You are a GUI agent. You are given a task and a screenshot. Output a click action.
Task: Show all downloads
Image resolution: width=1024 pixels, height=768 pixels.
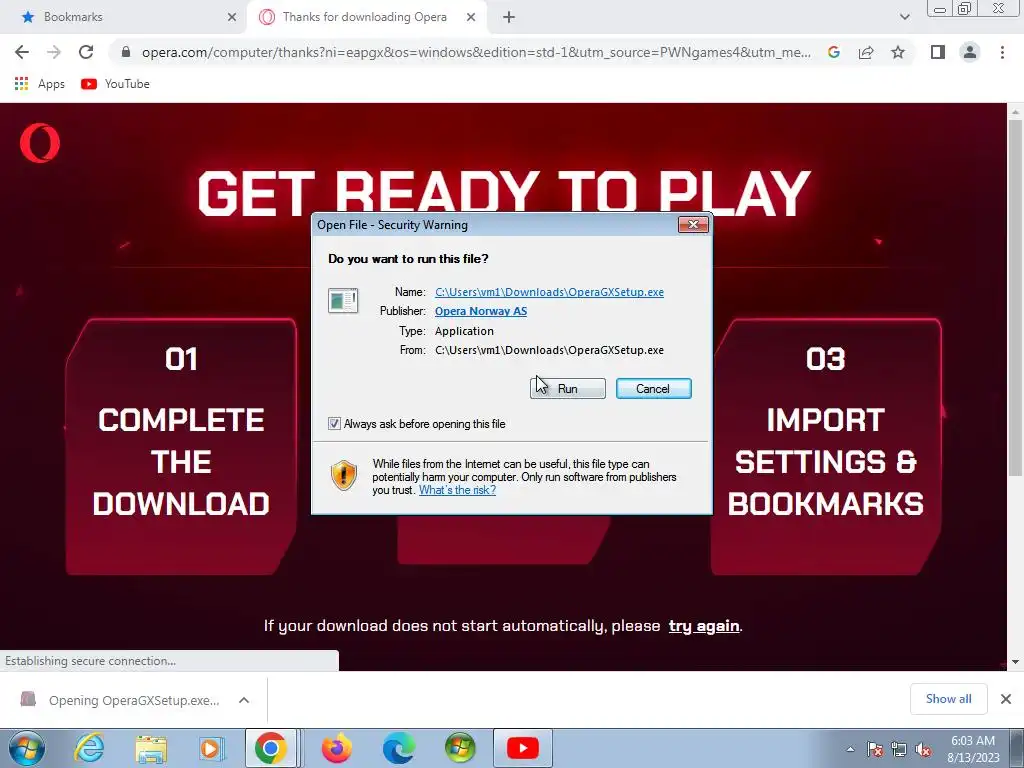pos(948,699)
